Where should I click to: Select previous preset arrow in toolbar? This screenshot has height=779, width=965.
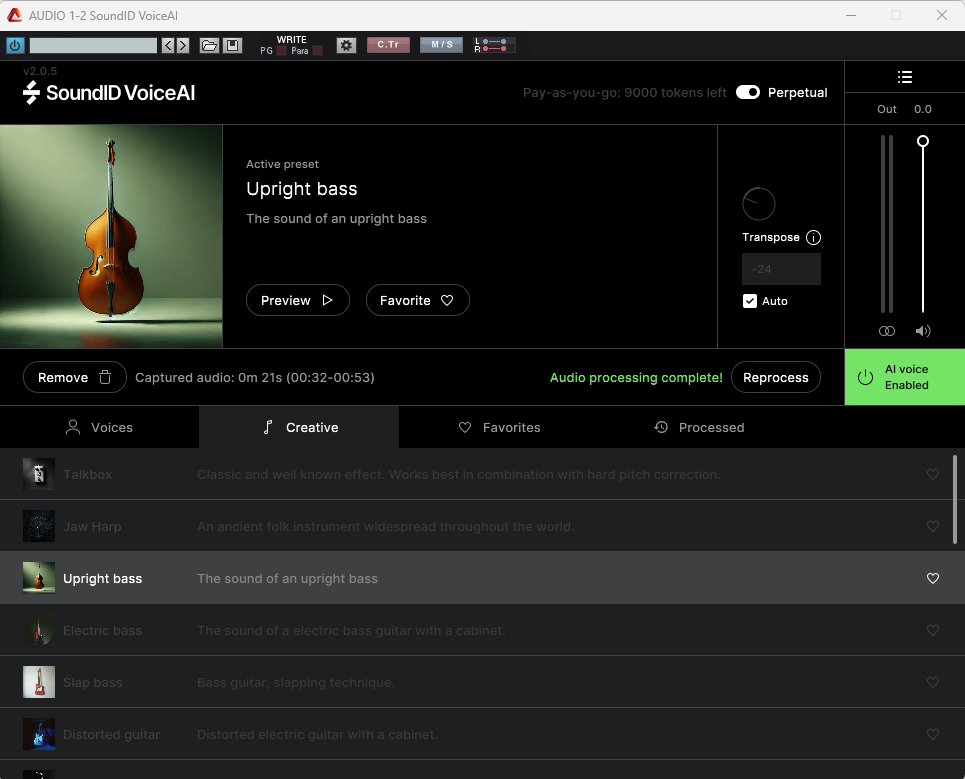(x=168, y=45)
